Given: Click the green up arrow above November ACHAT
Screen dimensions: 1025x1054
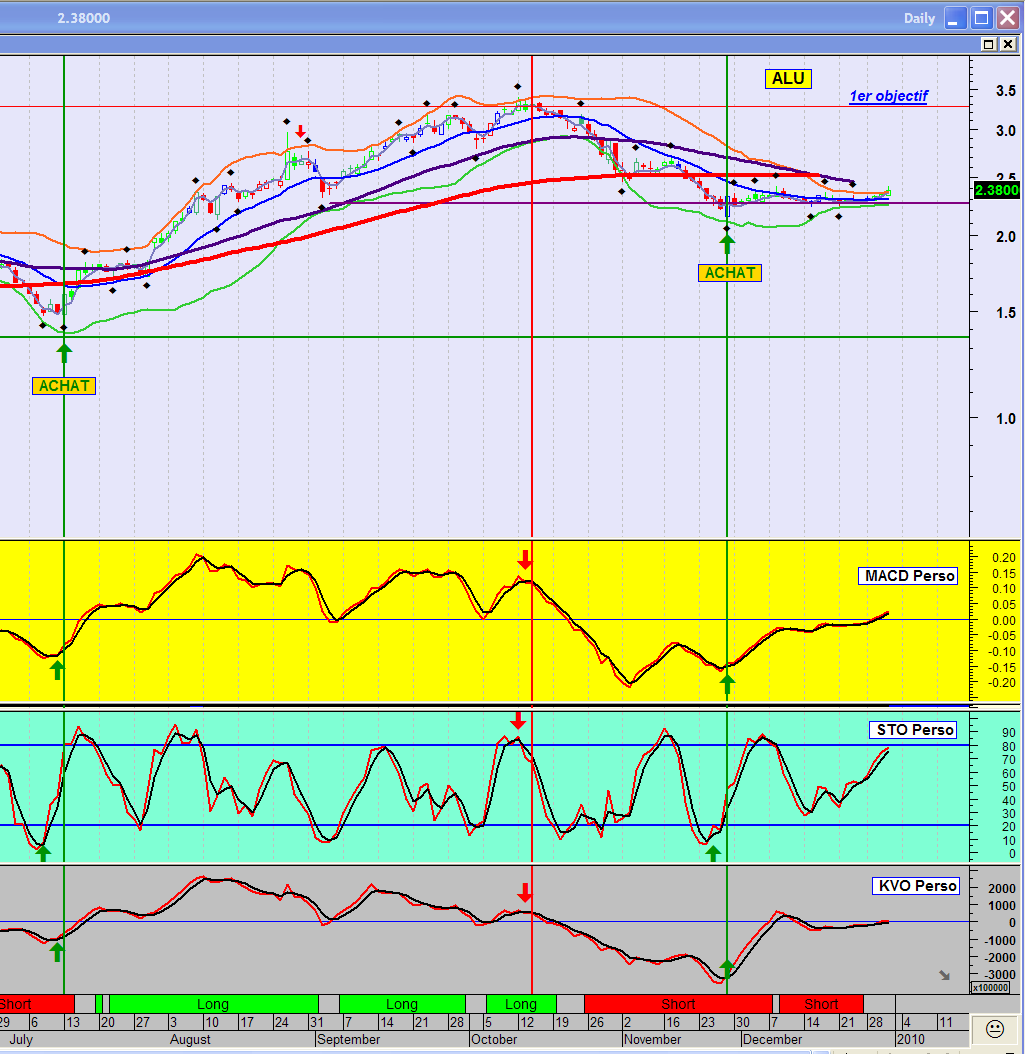Looking at the screenshot, I should click(x=727, y=244).
